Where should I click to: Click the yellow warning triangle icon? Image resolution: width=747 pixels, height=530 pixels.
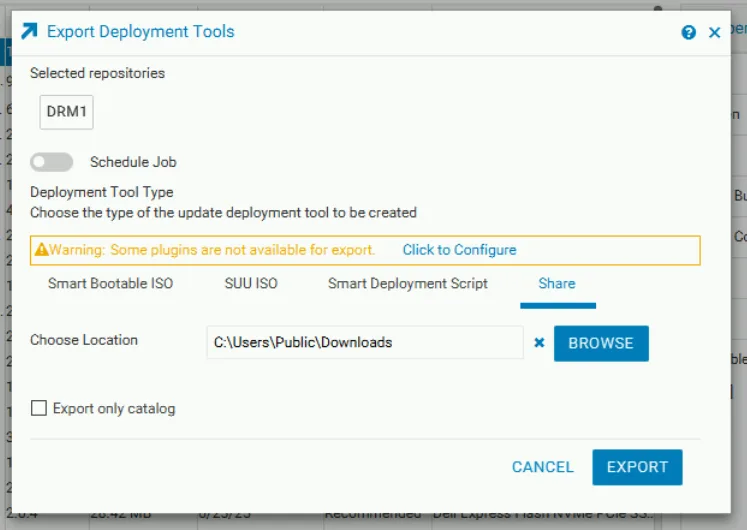[41, 250]
